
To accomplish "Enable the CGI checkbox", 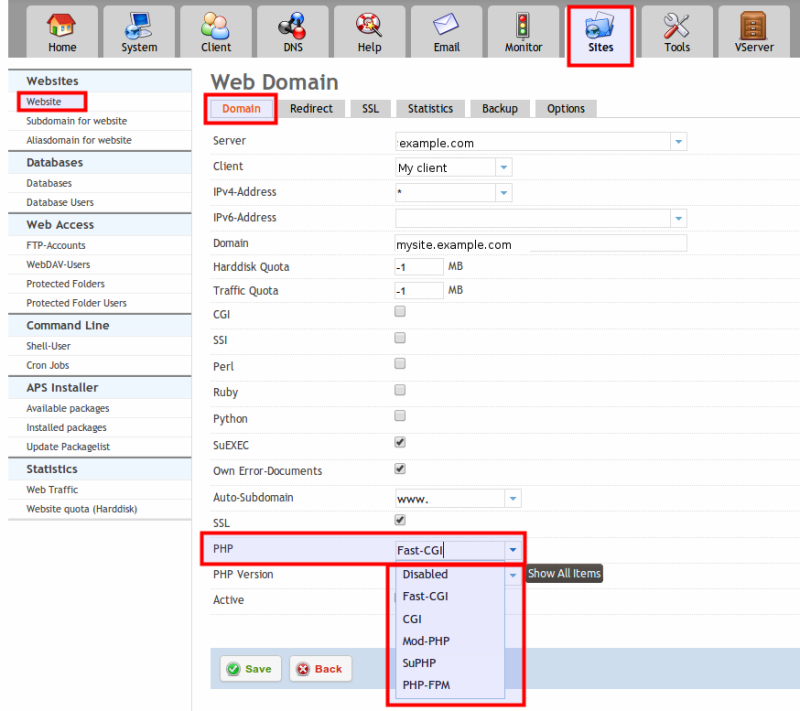I will (400, 312).
